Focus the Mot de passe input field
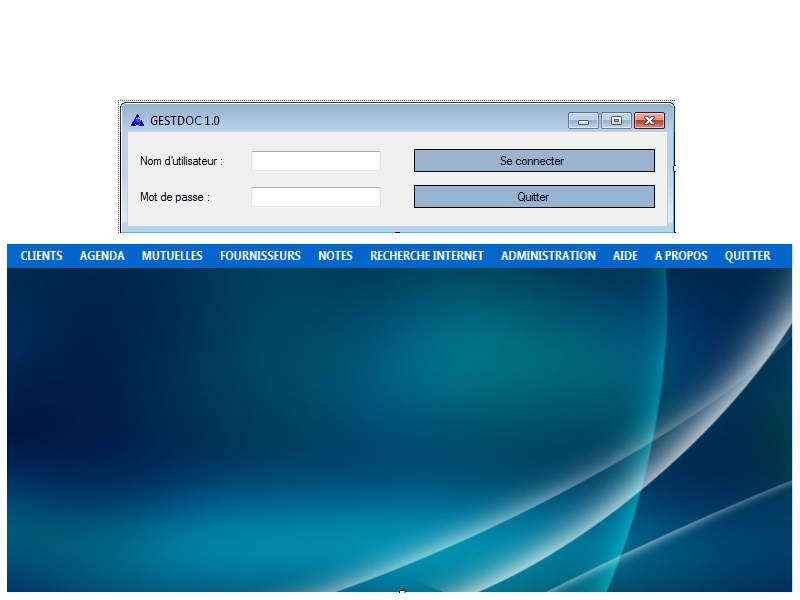The image size is (800, 600). (x=316, y=196)
